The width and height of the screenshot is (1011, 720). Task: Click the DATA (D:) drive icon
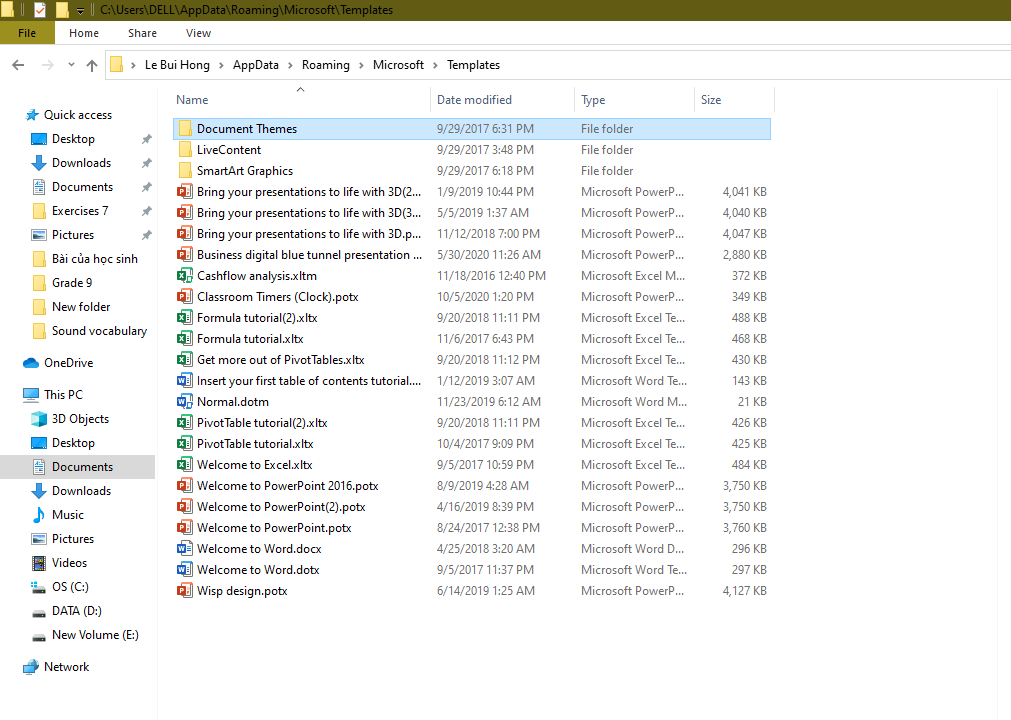pyautogui.click(x=39, y=612)
